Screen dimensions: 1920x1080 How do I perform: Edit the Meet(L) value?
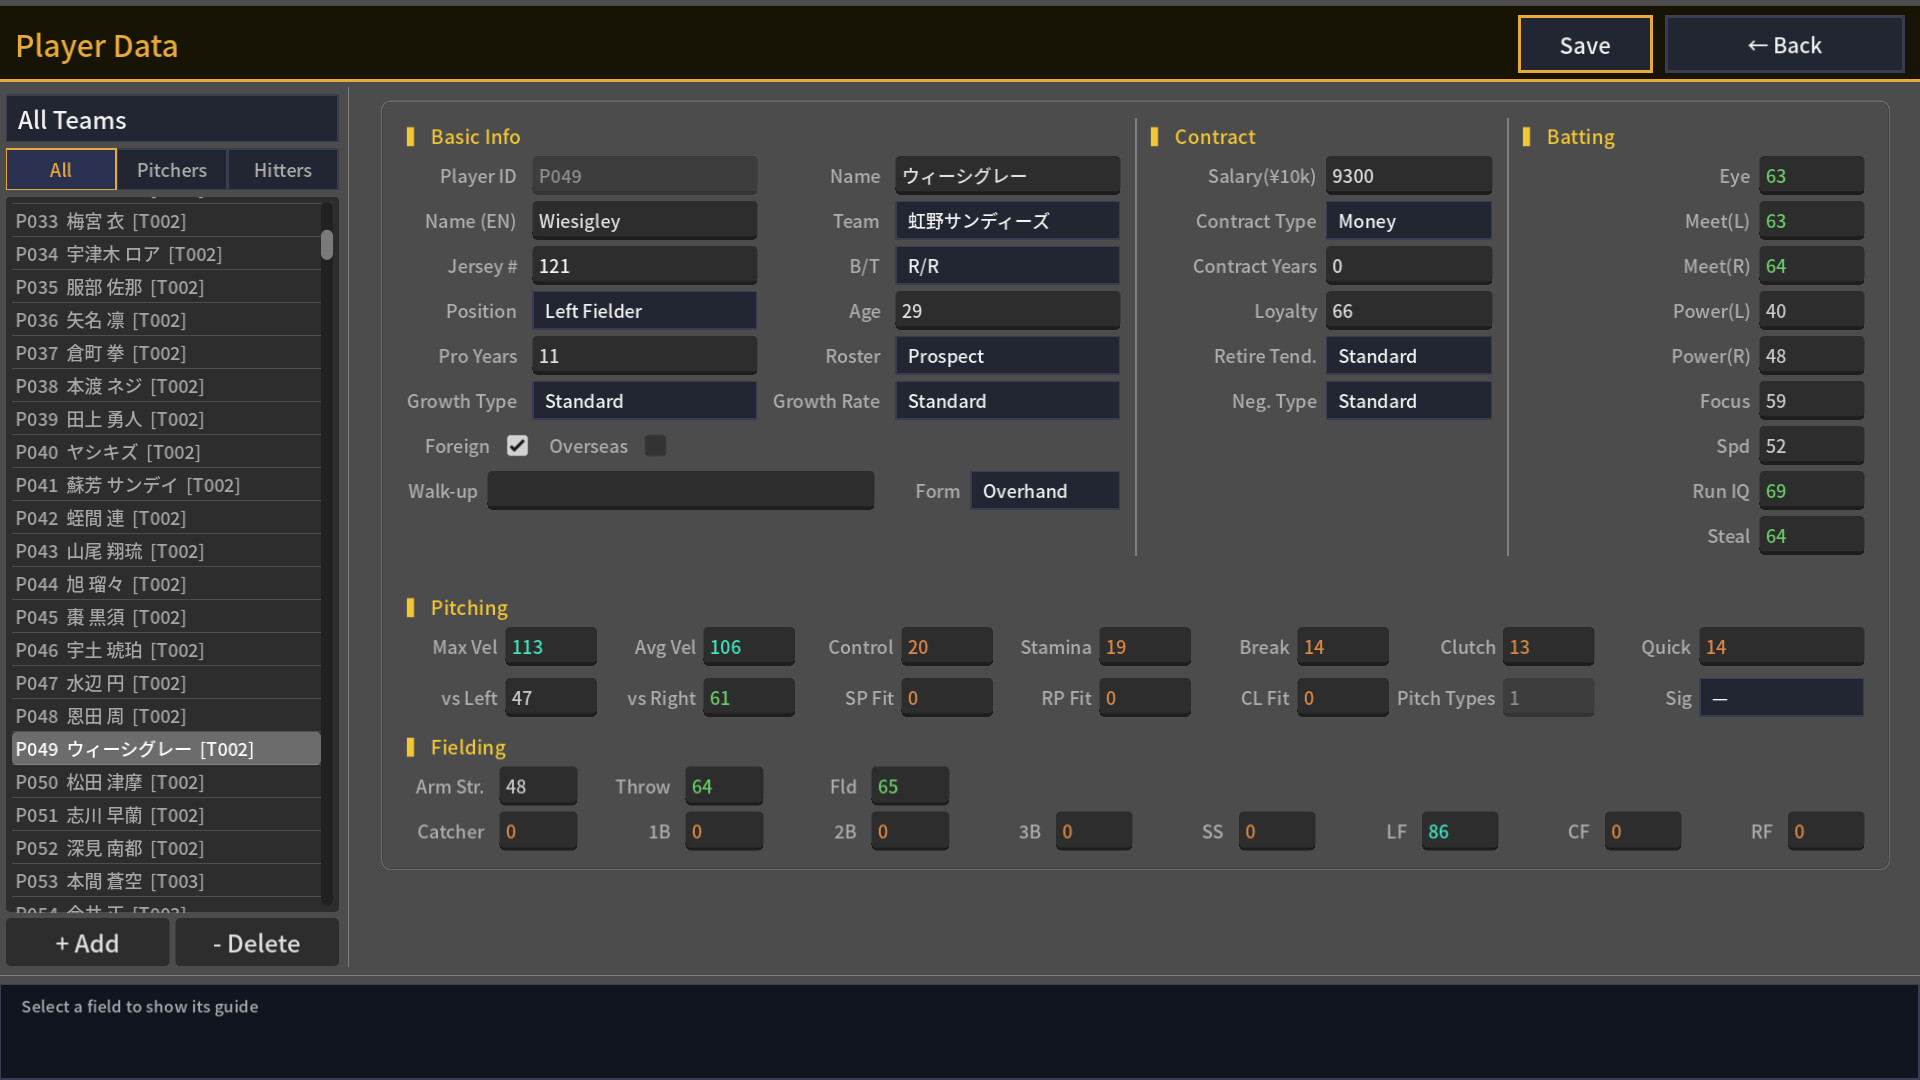pyautogui.click(x=1811, y=221)
